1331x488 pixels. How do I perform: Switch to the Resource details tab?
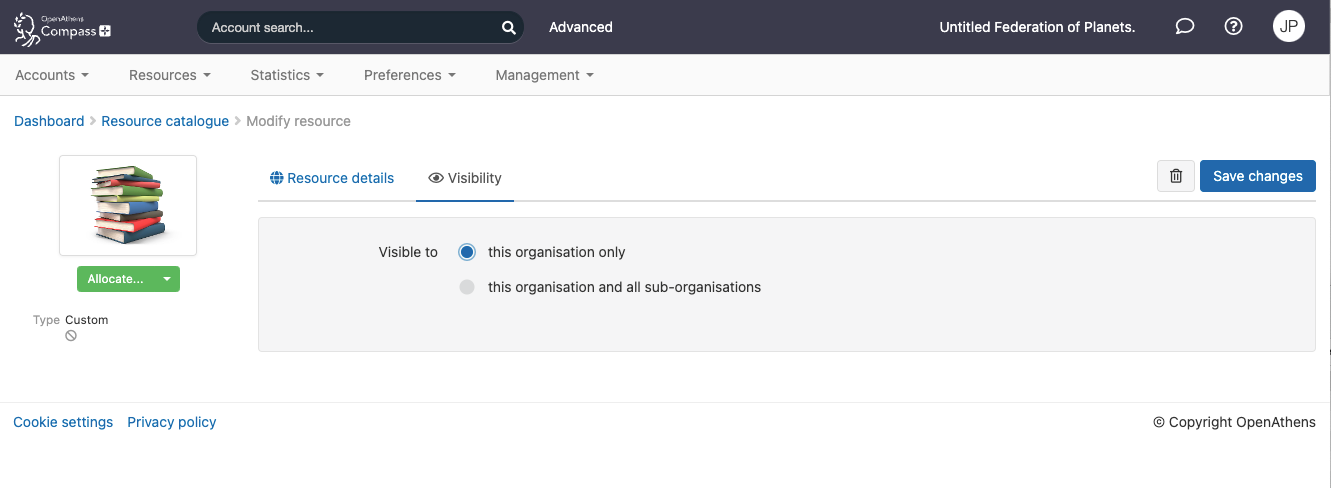tap(332, 178)
